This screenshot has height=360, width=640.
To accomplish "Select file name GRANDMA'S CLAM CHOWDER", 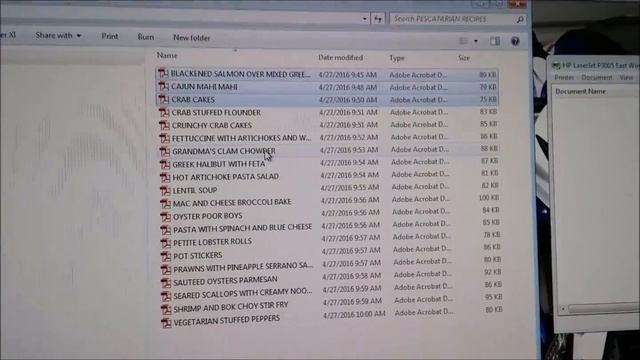I will [224, 151].
